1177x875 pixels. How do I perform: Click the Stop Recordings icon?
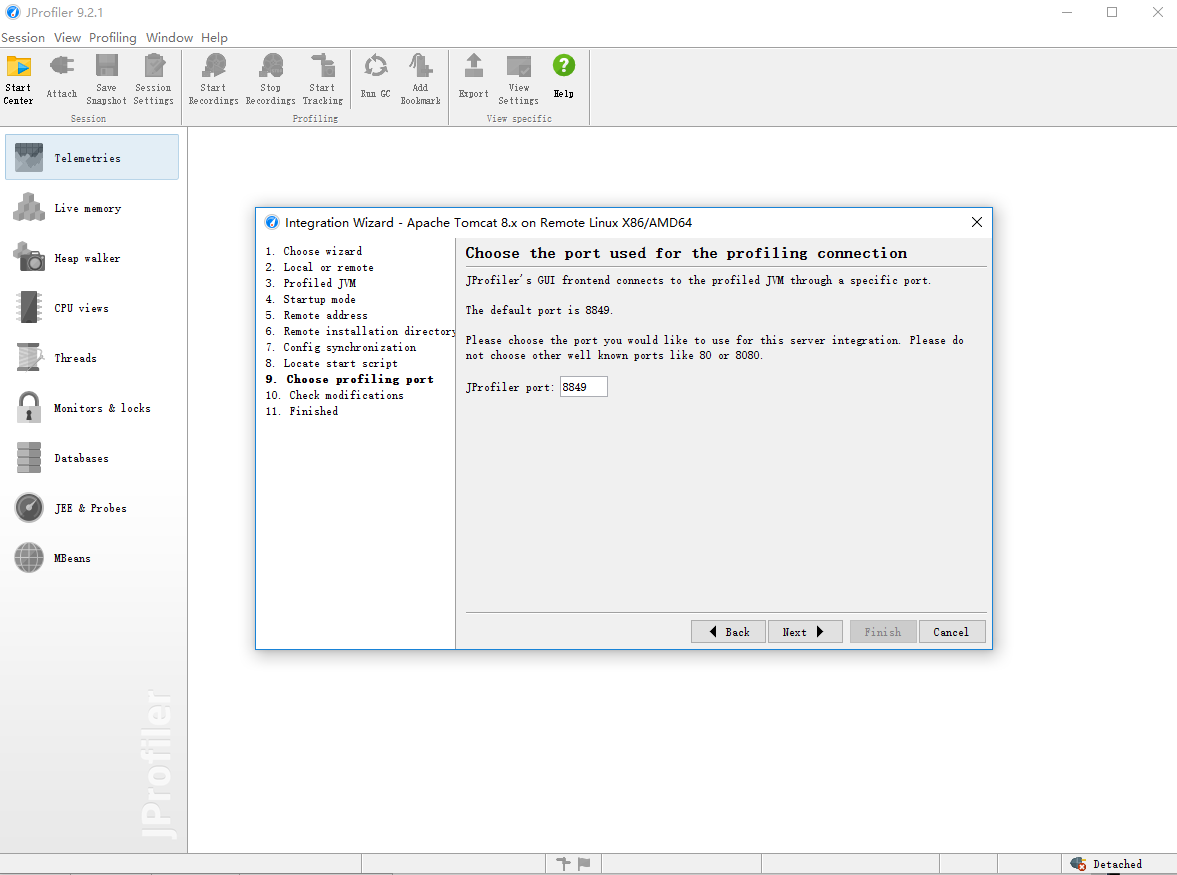point(270,80)
